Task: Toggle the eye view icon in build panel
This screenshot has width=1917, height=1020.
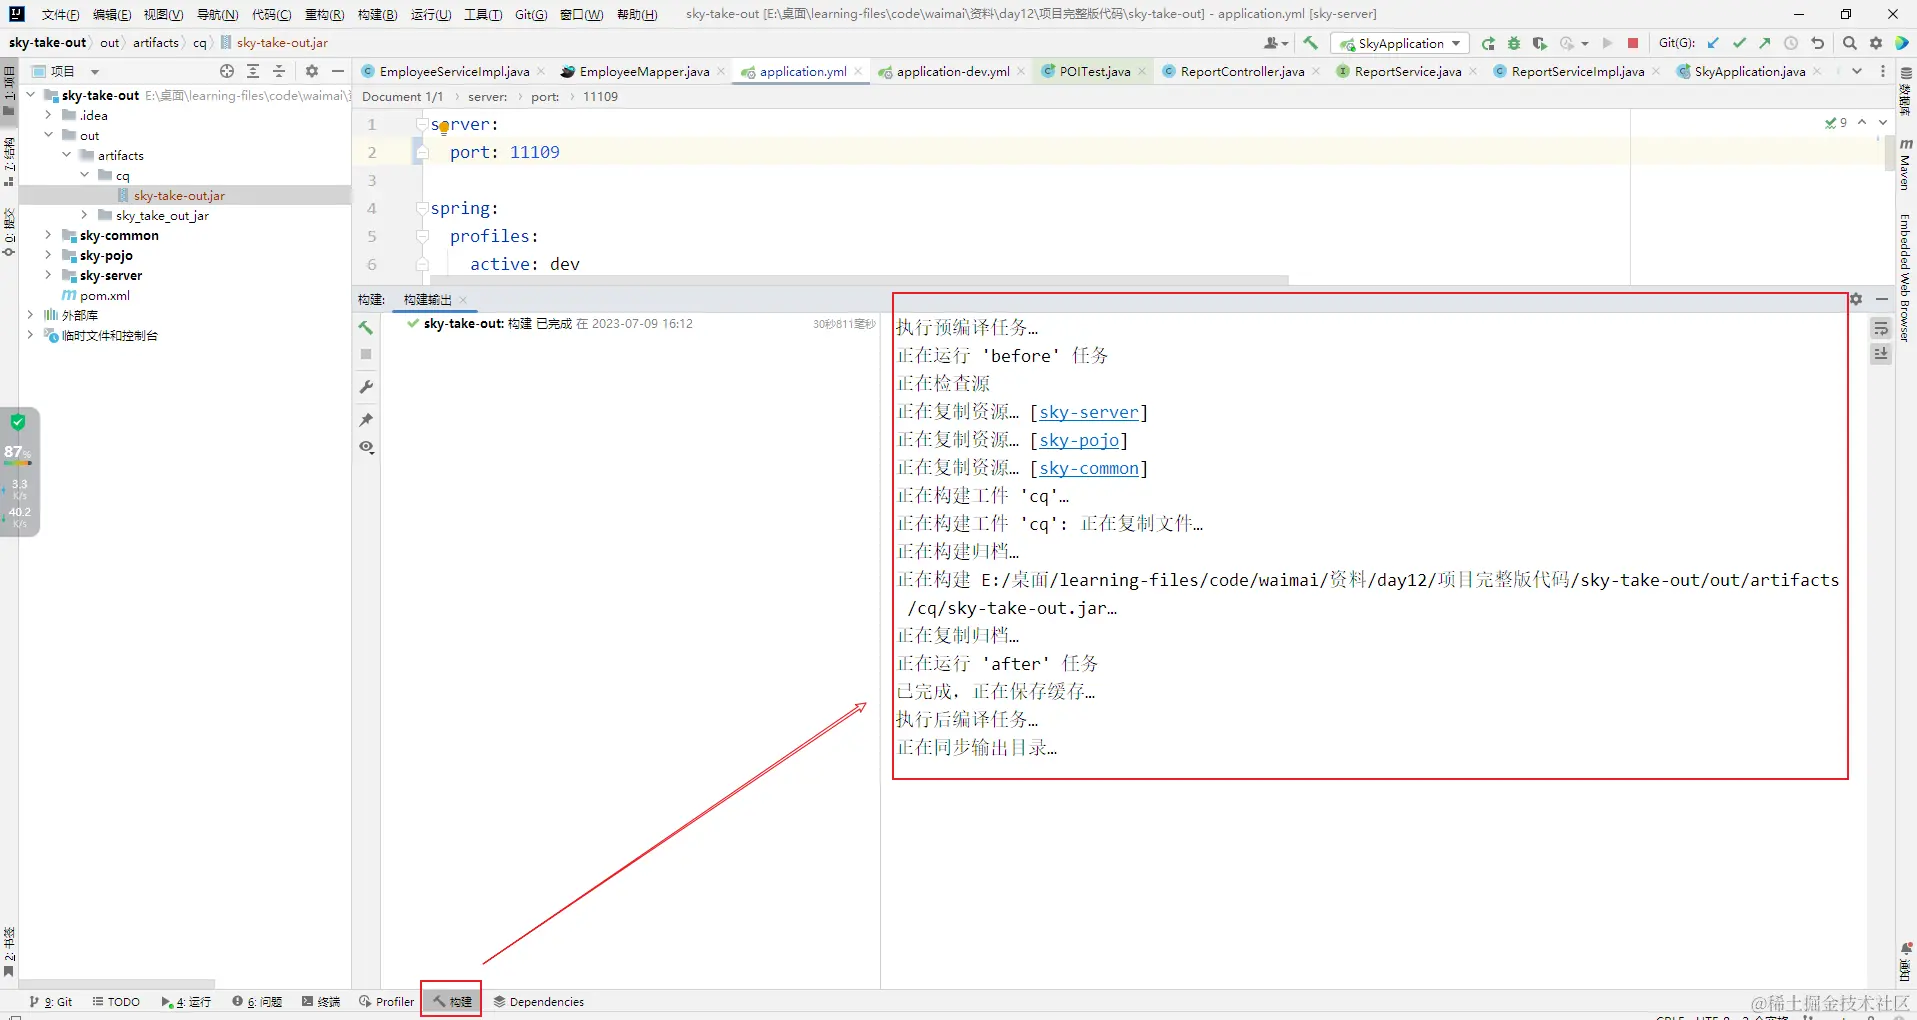Action: [366, 447]
